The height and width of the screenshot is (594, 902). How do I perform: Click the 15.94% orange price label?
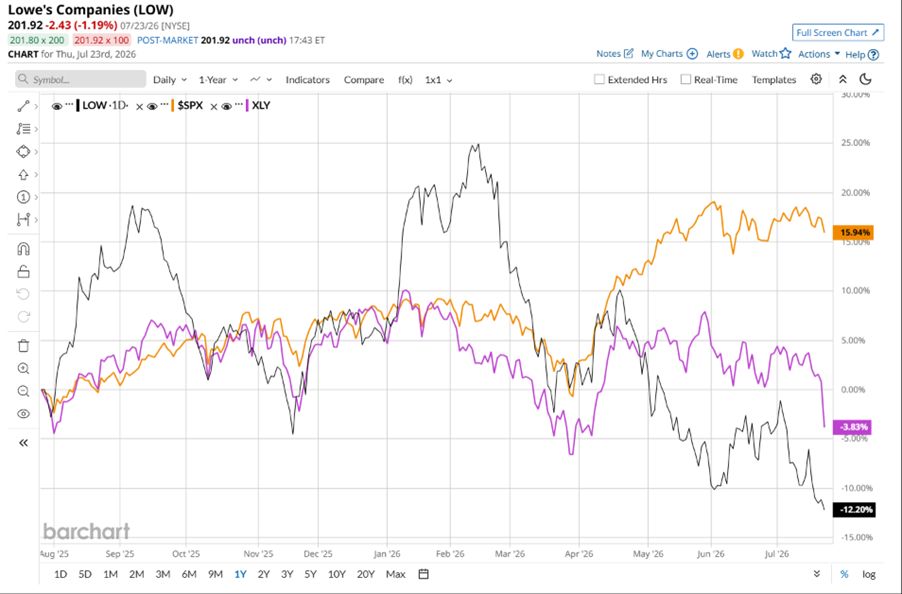click(854, 232)
